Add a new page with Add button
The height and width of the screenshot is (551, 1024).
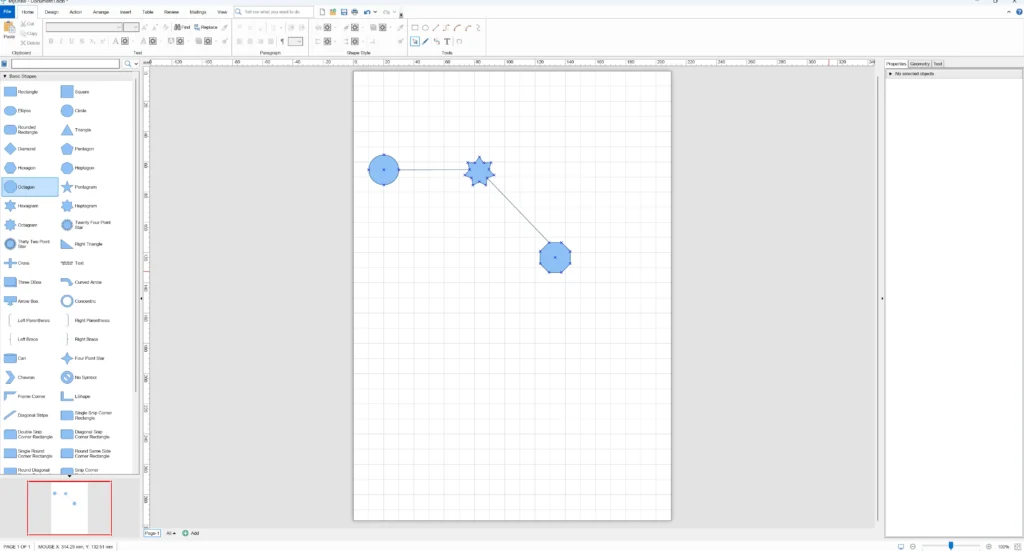(x=191, y=533)
